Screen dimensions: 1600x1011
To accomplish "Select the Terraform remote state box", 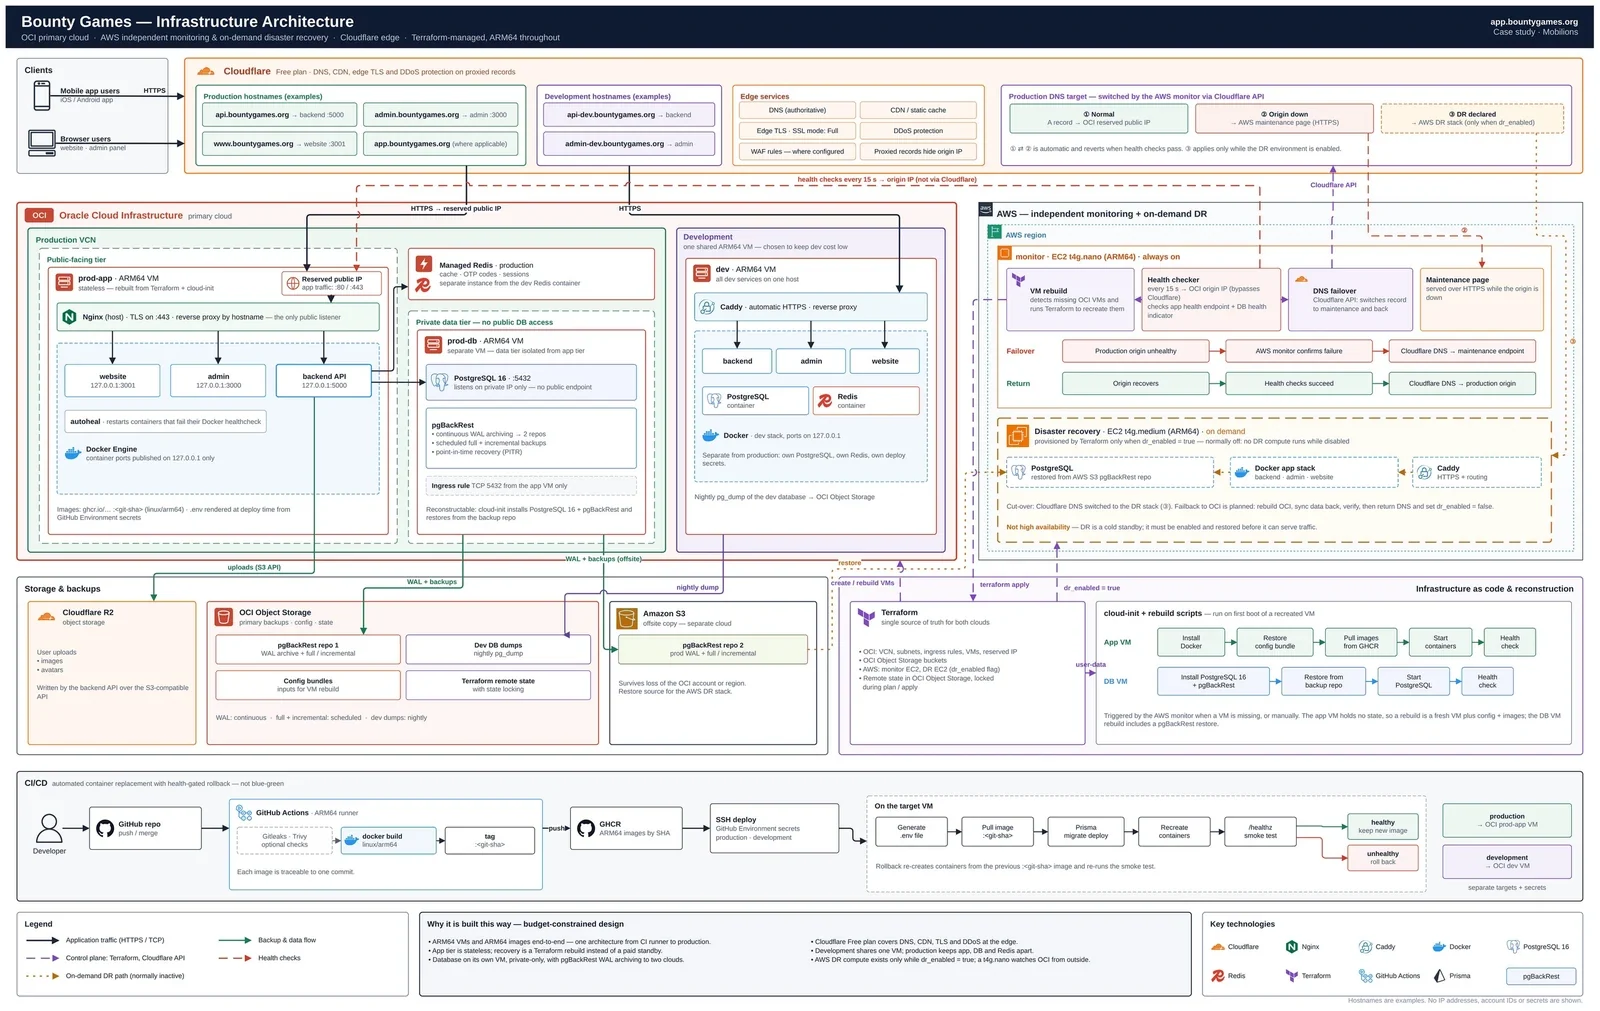I will (x=498, y=685).
